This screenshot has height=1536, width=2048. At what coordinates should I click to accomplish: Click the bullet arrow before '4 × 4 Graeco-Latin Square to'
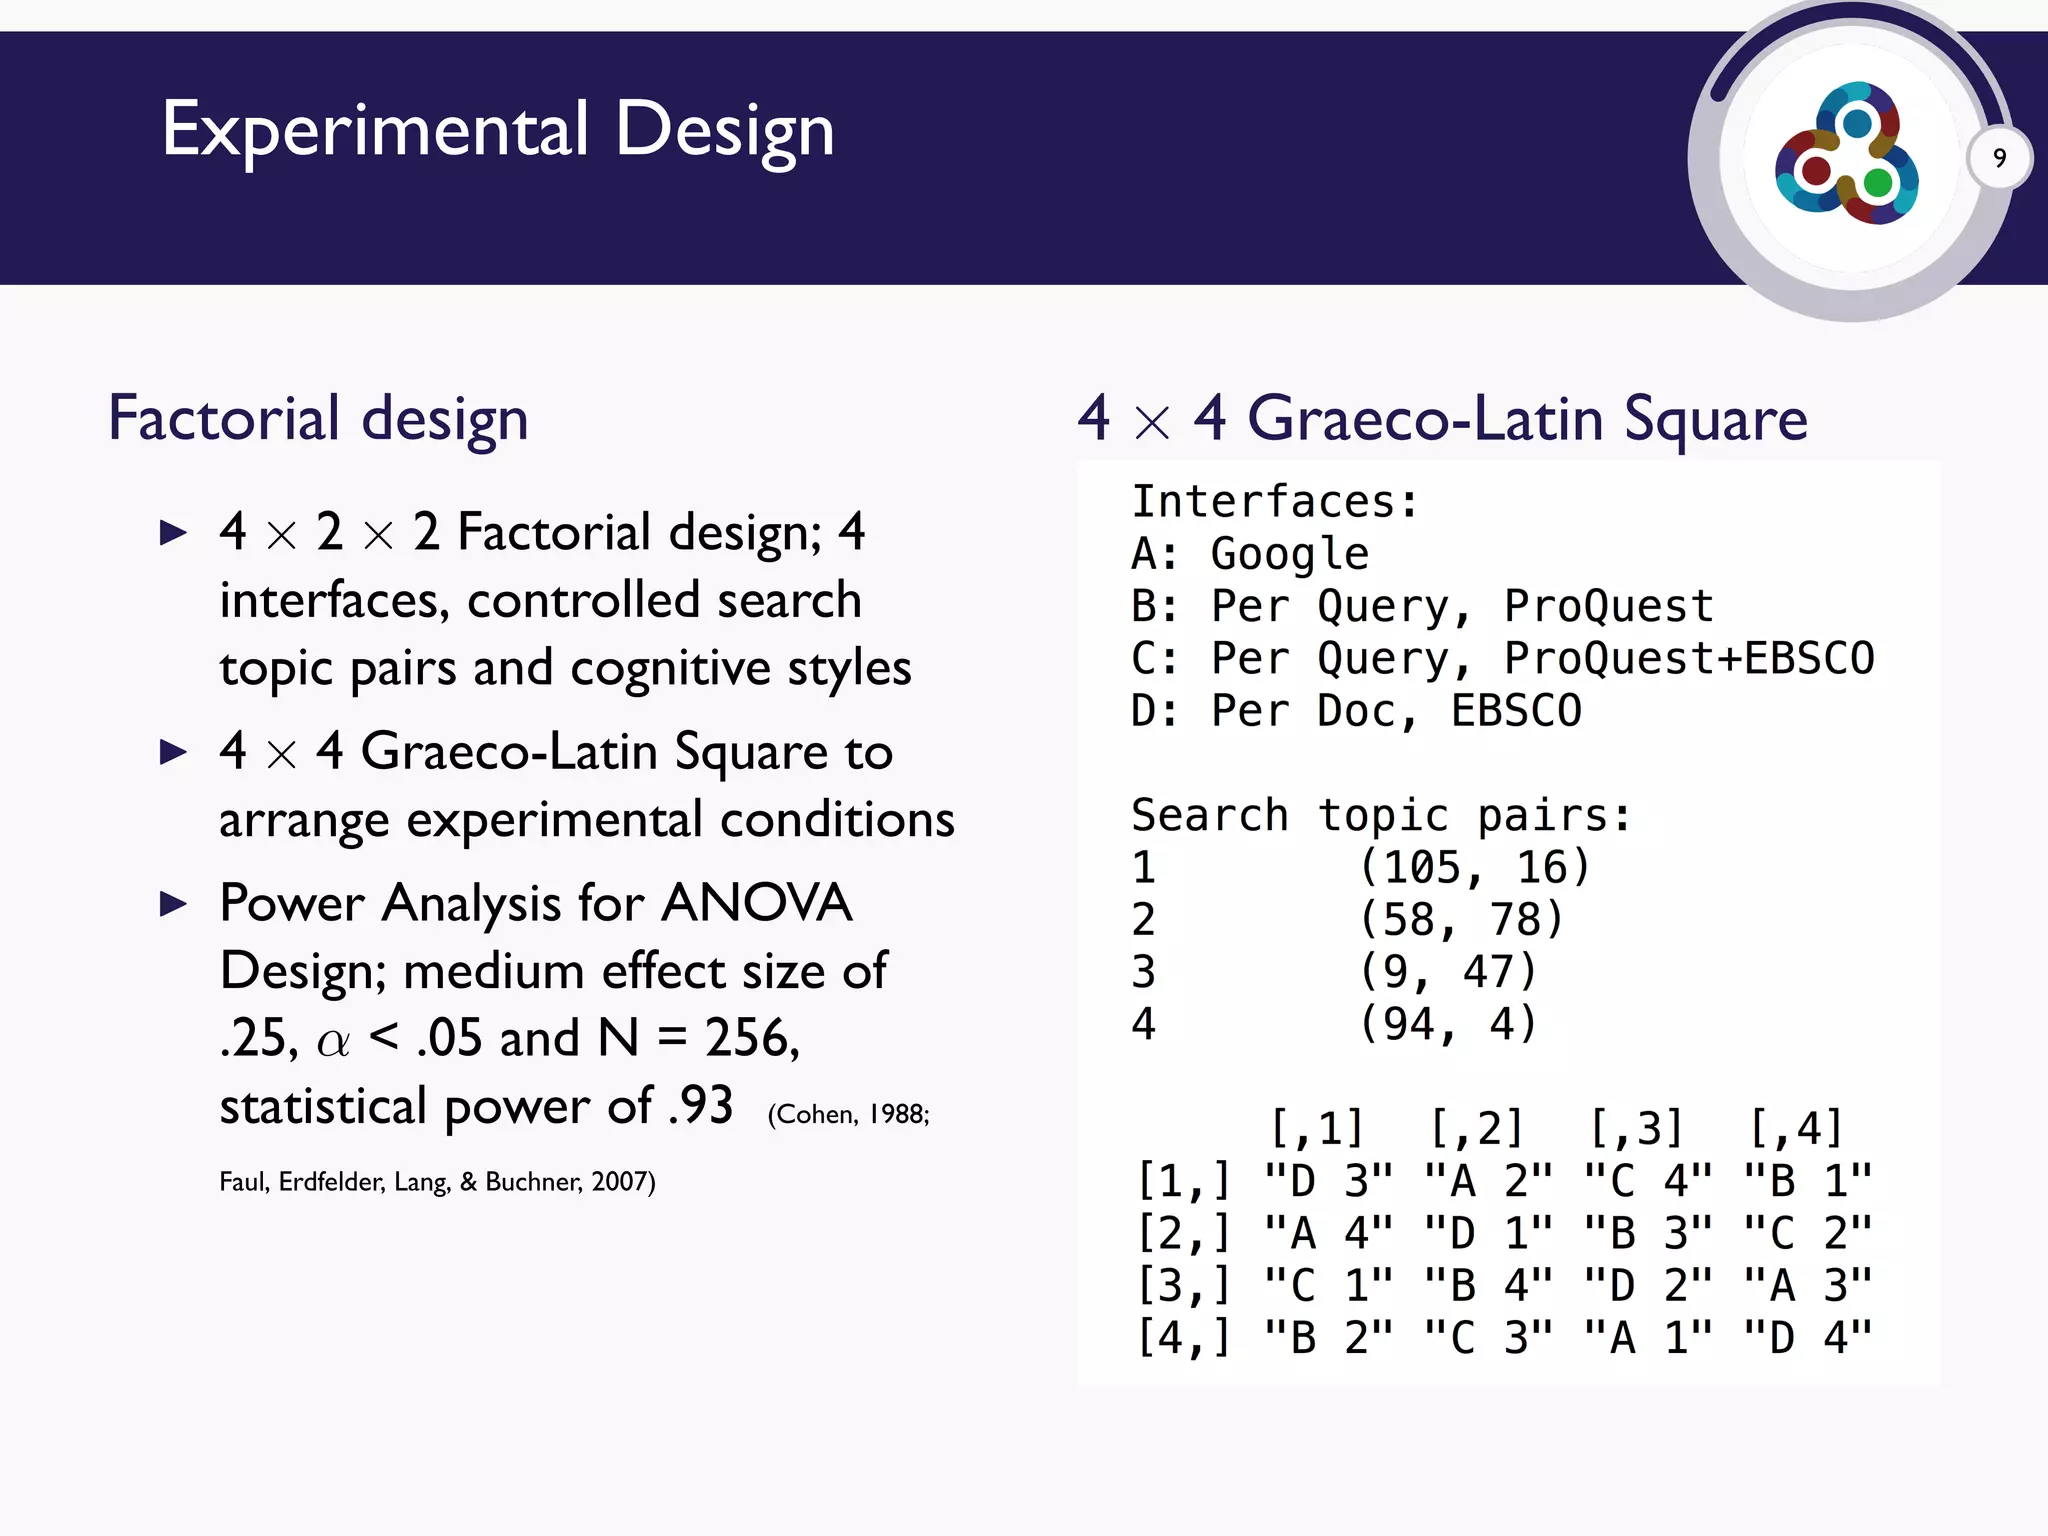(174, 752)
